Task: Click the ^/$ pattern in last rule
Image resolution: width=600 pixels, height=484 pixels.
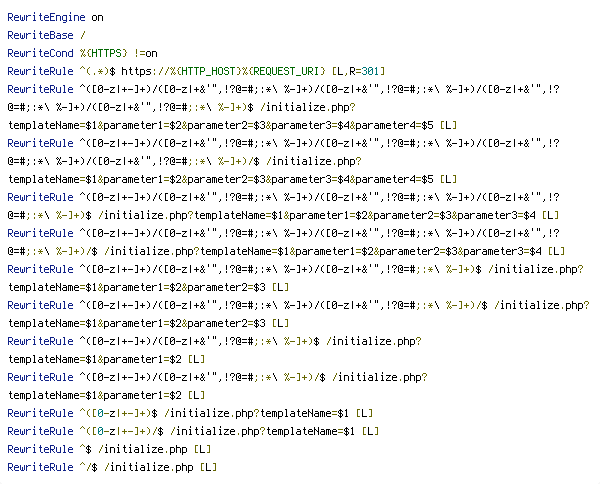Action: (x=88, y=467)
